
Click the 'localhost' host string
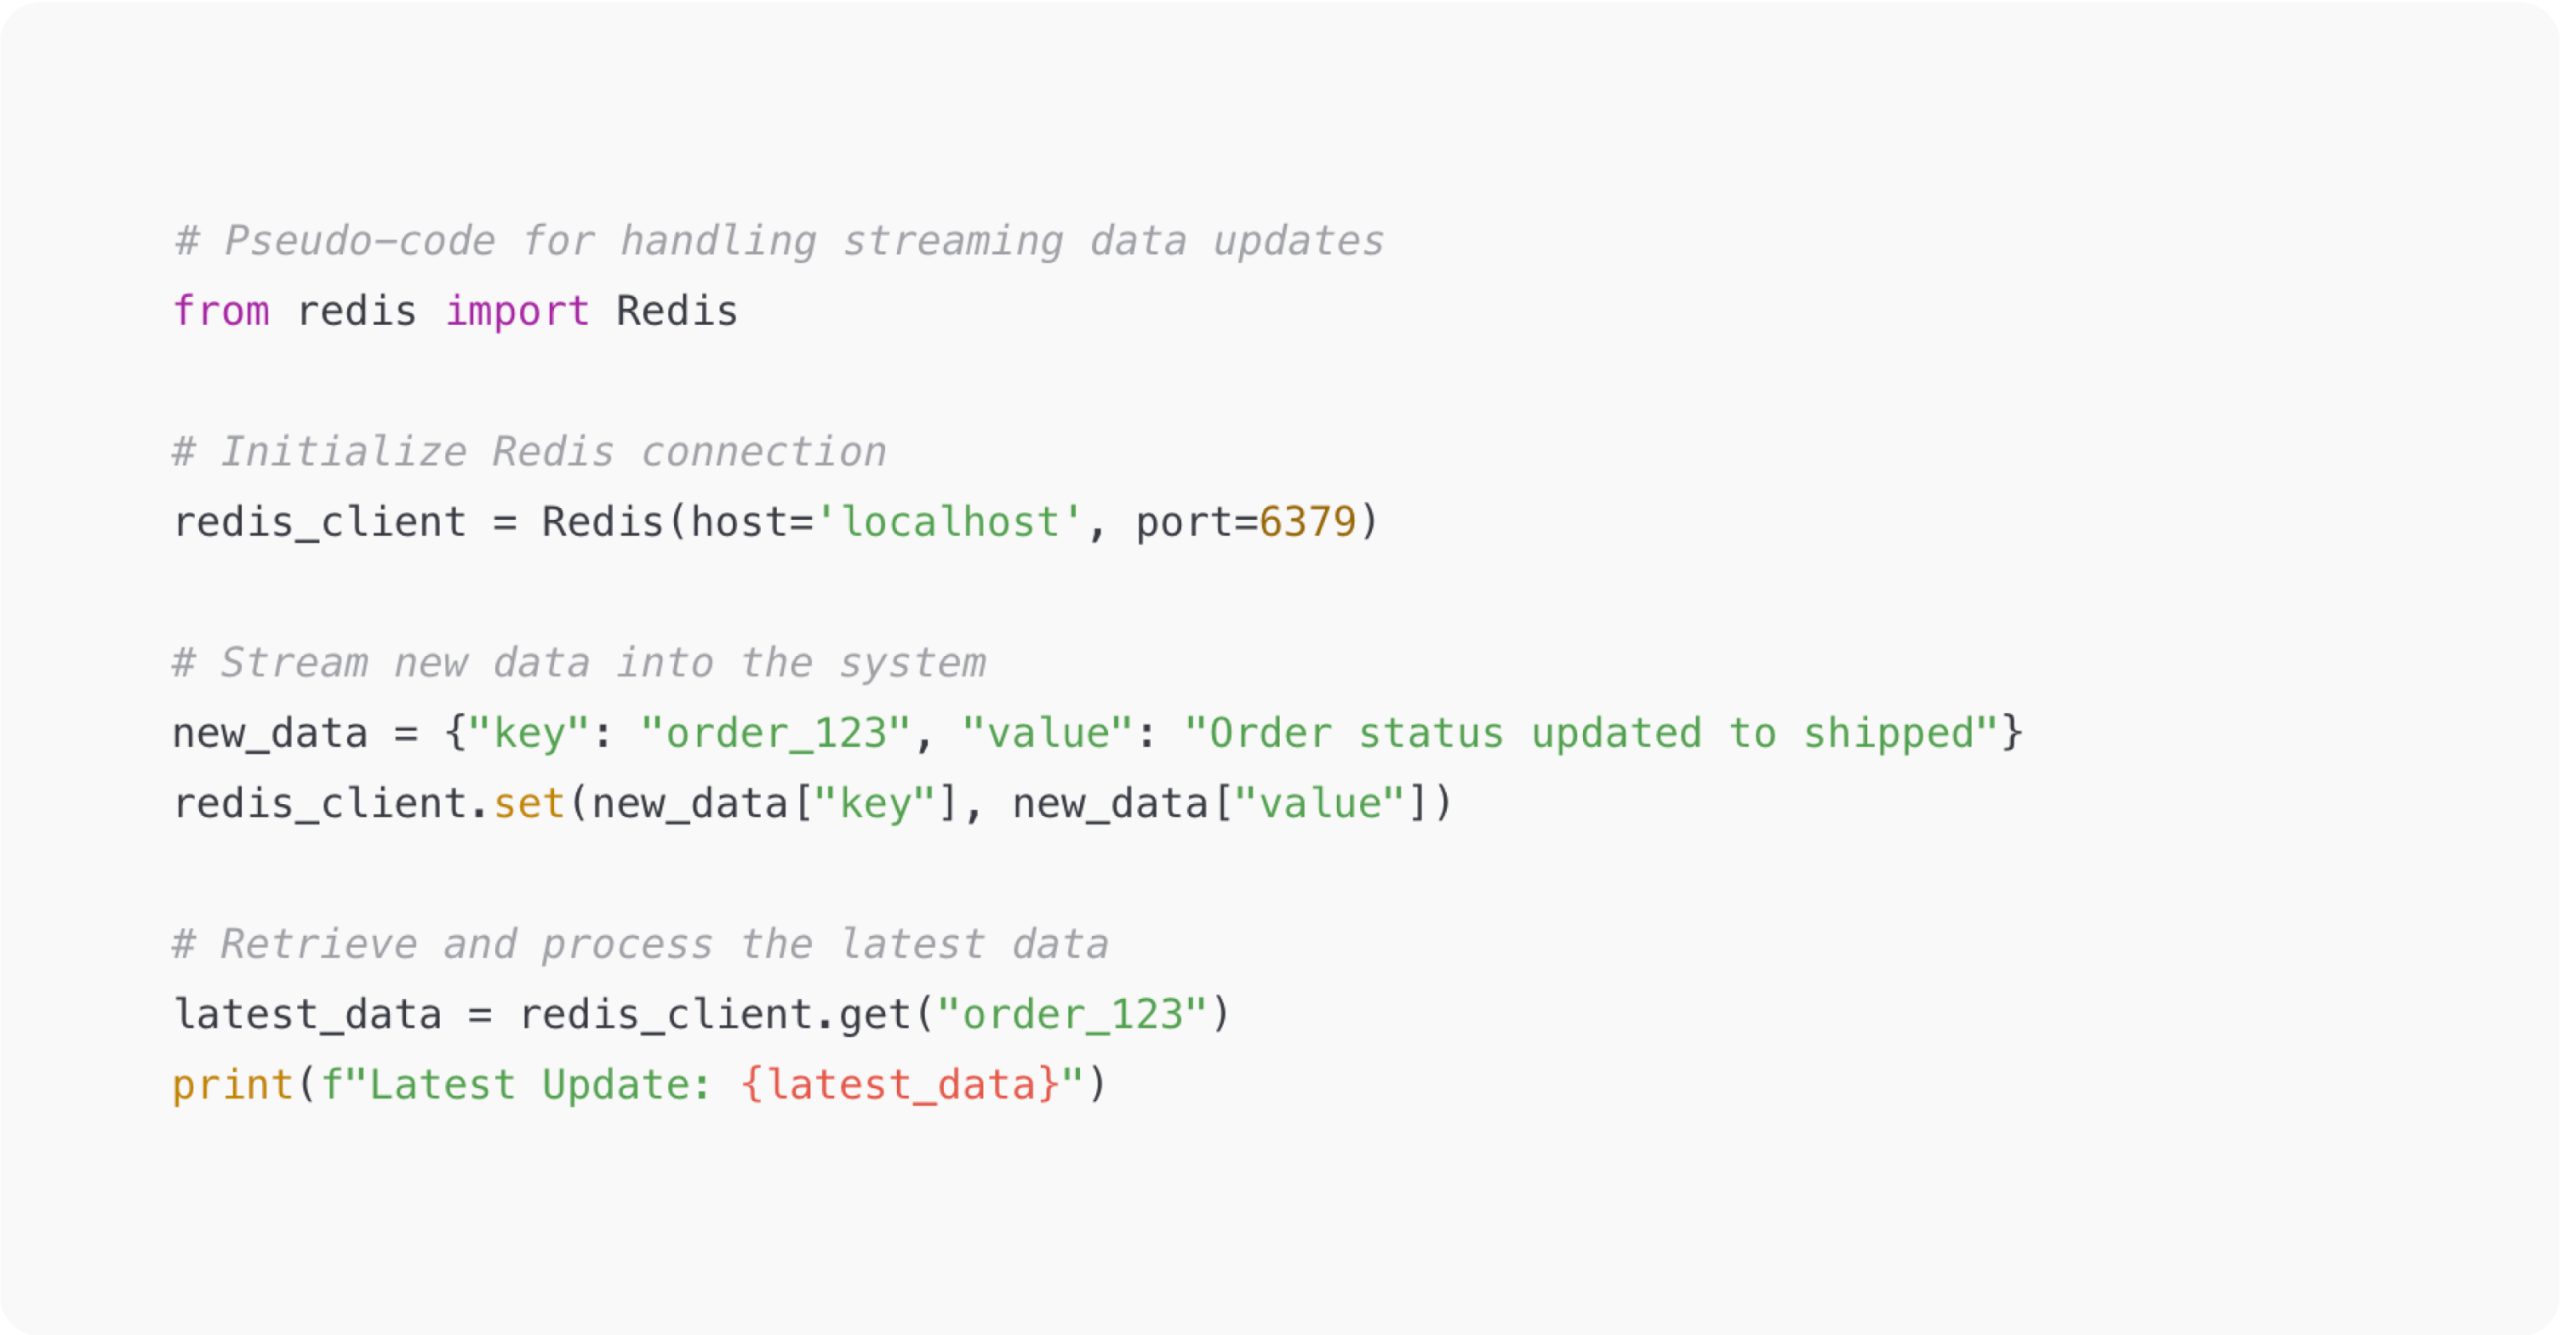coord(950,522)
